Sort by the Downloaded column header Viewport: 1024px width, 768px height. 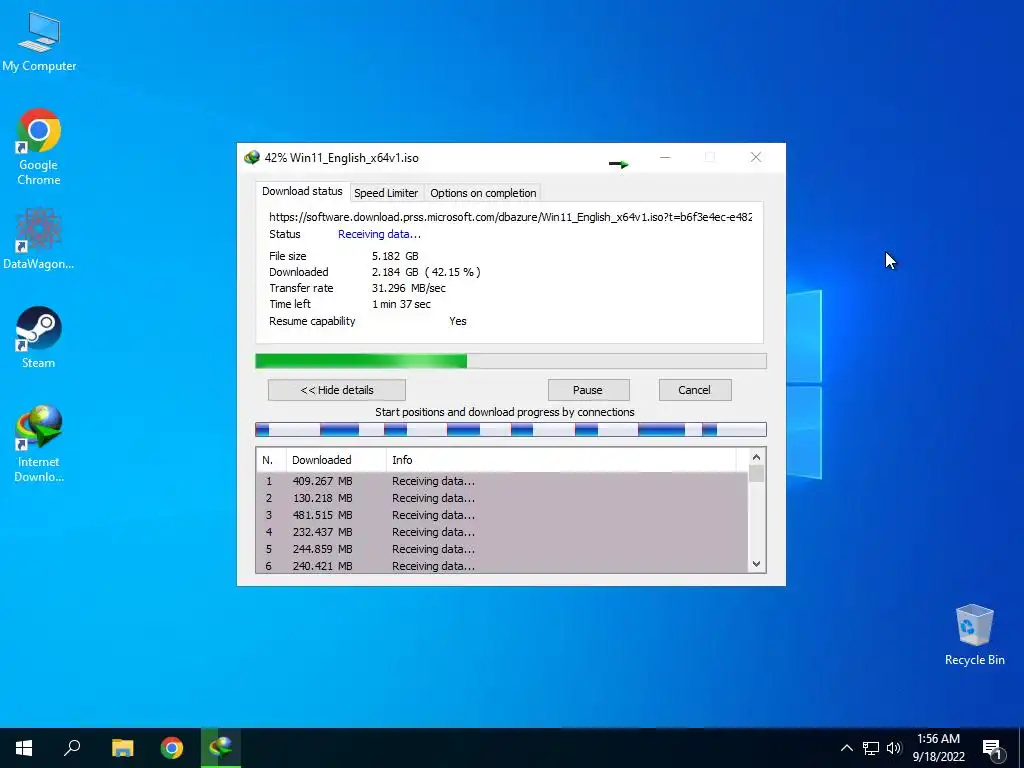336,460
